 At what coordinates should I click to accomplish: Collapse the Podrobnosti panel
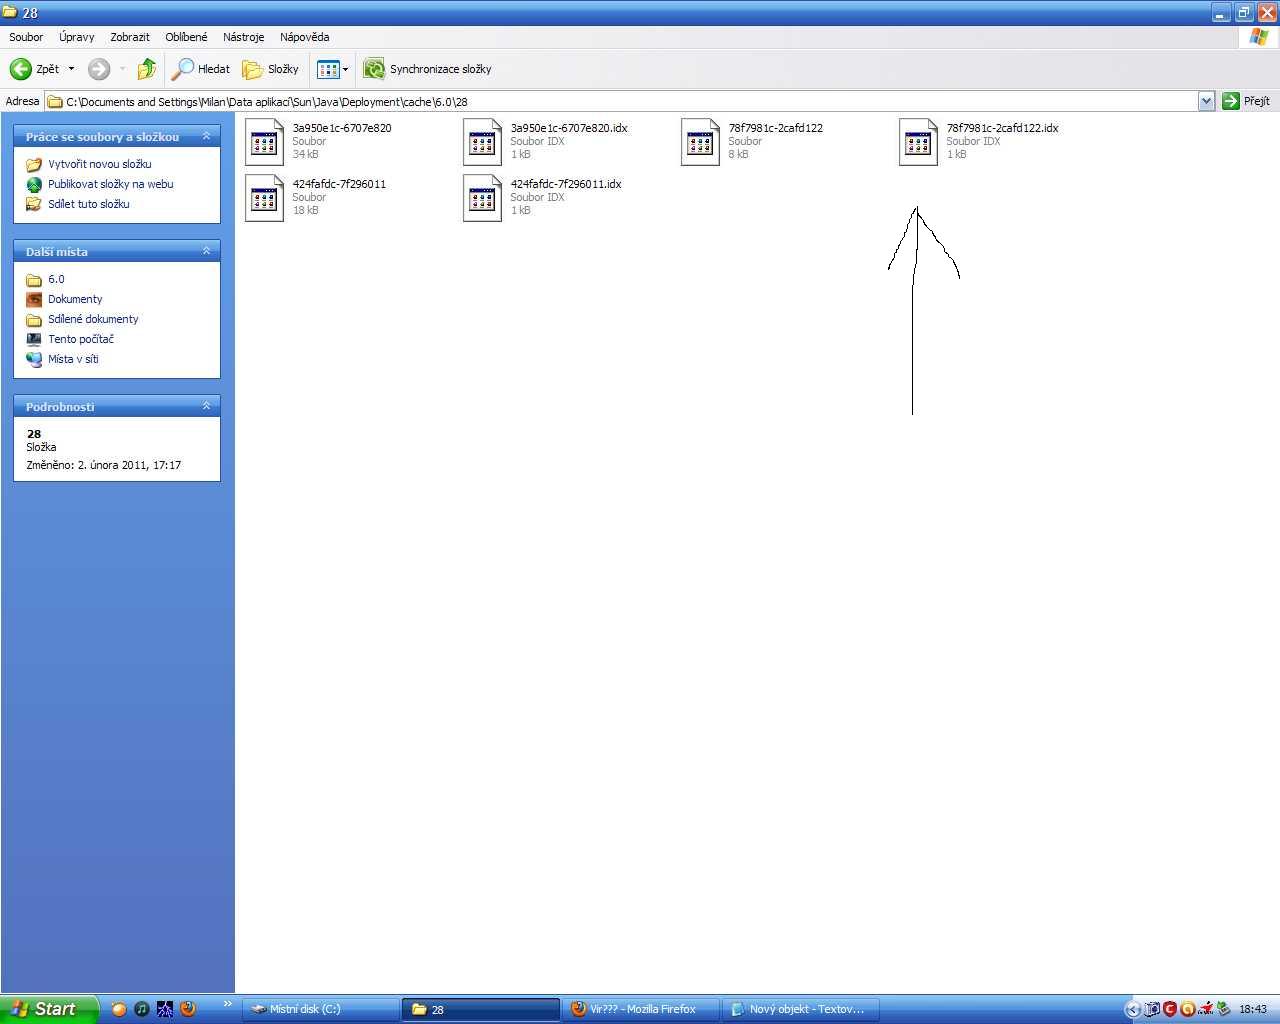point(207,406)
